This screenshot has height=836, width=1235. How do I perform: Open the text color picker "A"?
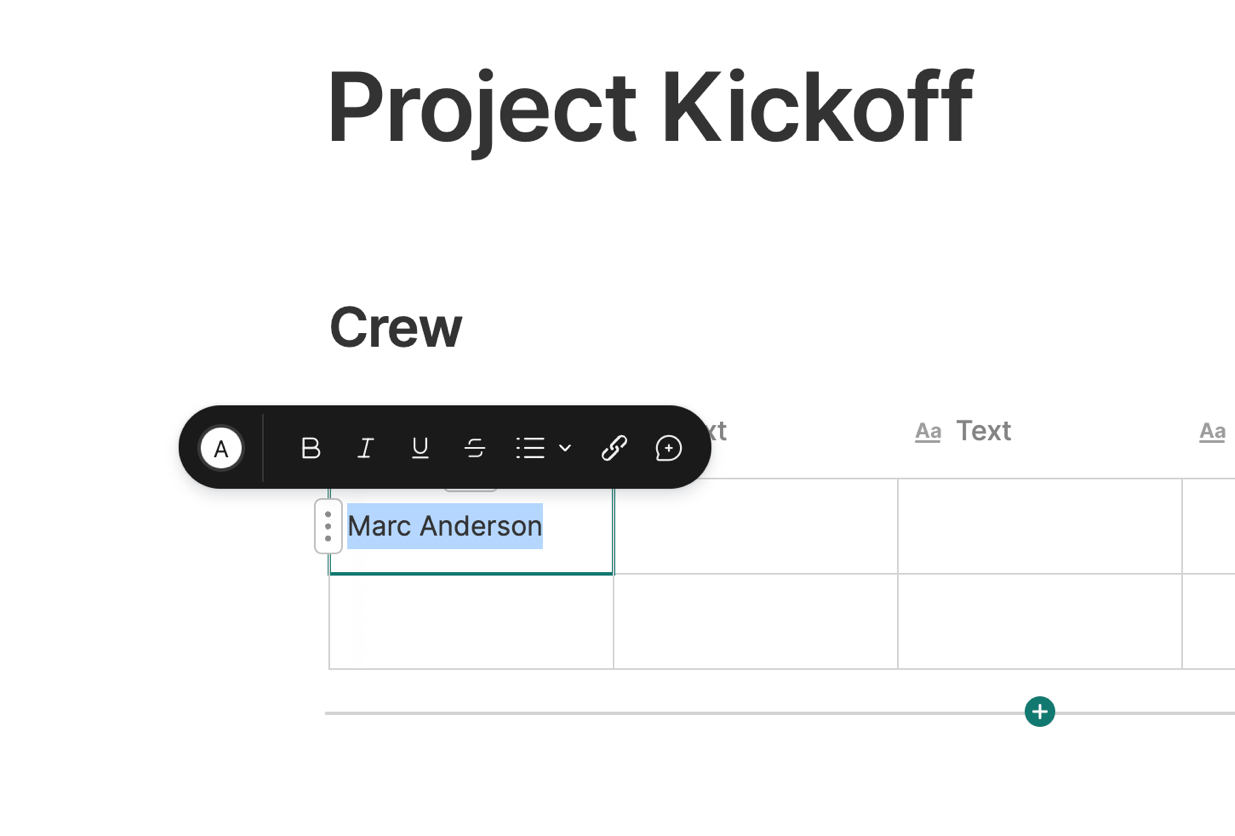(221, 448)
